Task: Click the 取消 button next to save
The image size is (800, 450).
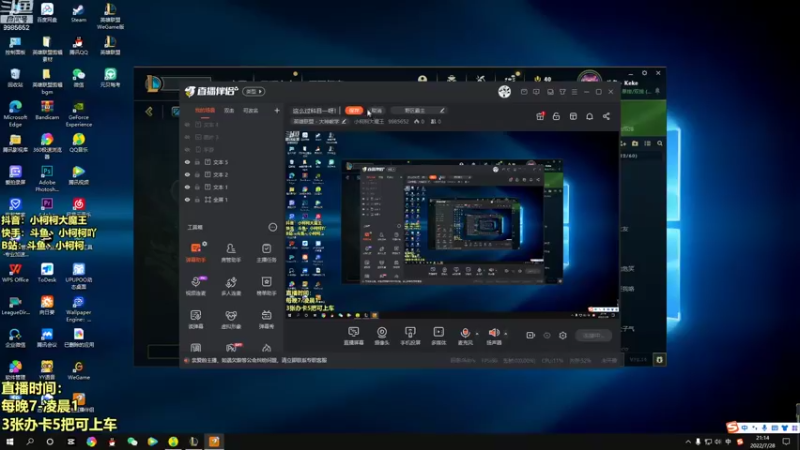Action: click(377, 110)
